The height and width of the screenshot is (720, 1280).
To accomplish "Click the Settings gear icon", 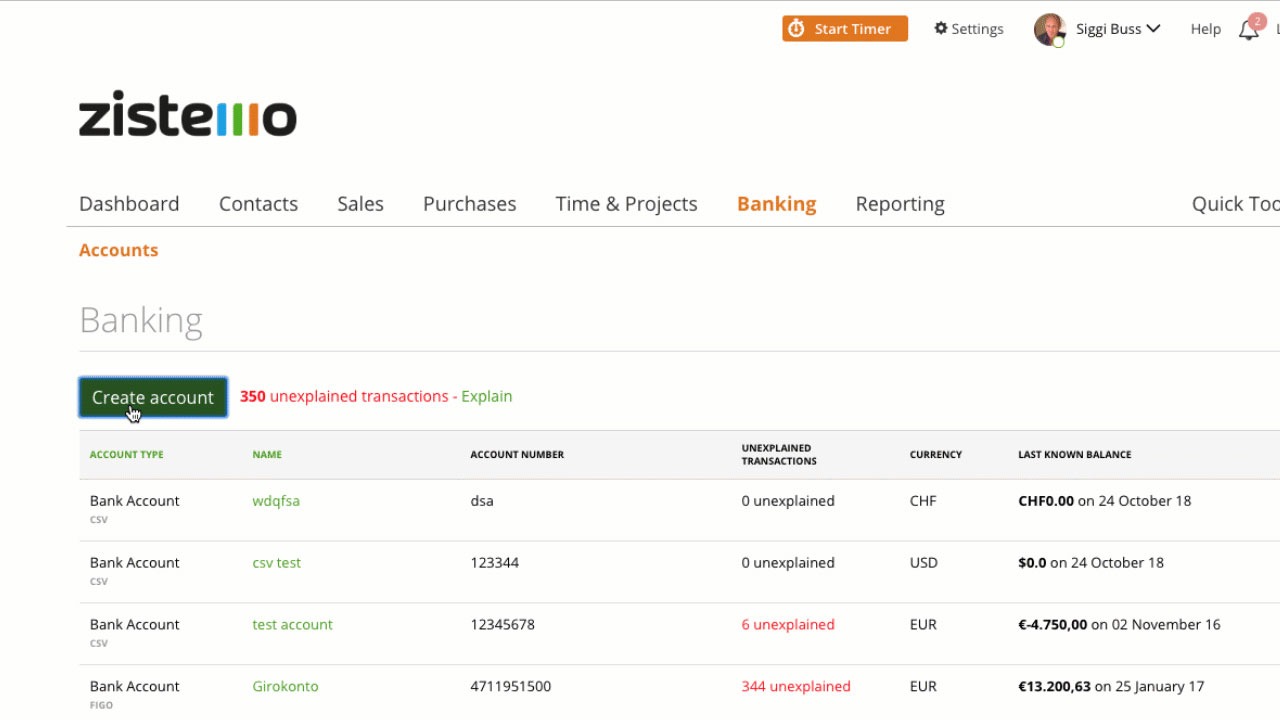I will (941, 28).
